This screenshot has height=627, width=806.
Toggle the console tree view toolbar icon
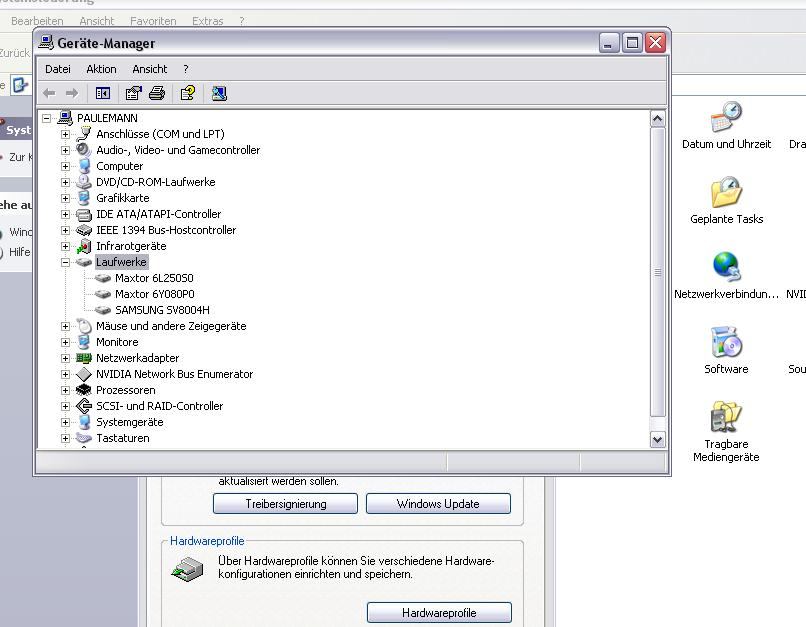coord(103,93)
